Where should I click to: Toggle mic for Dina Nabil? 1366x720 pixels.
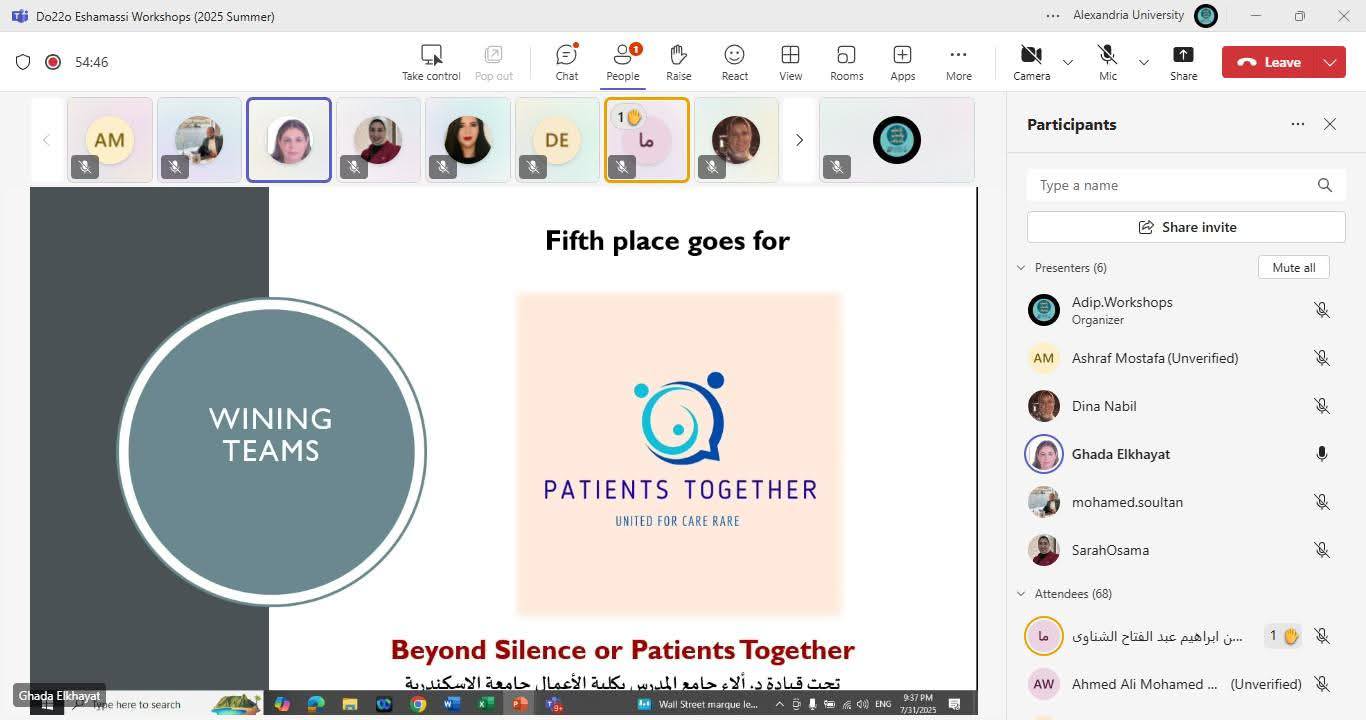[1321, 406]
